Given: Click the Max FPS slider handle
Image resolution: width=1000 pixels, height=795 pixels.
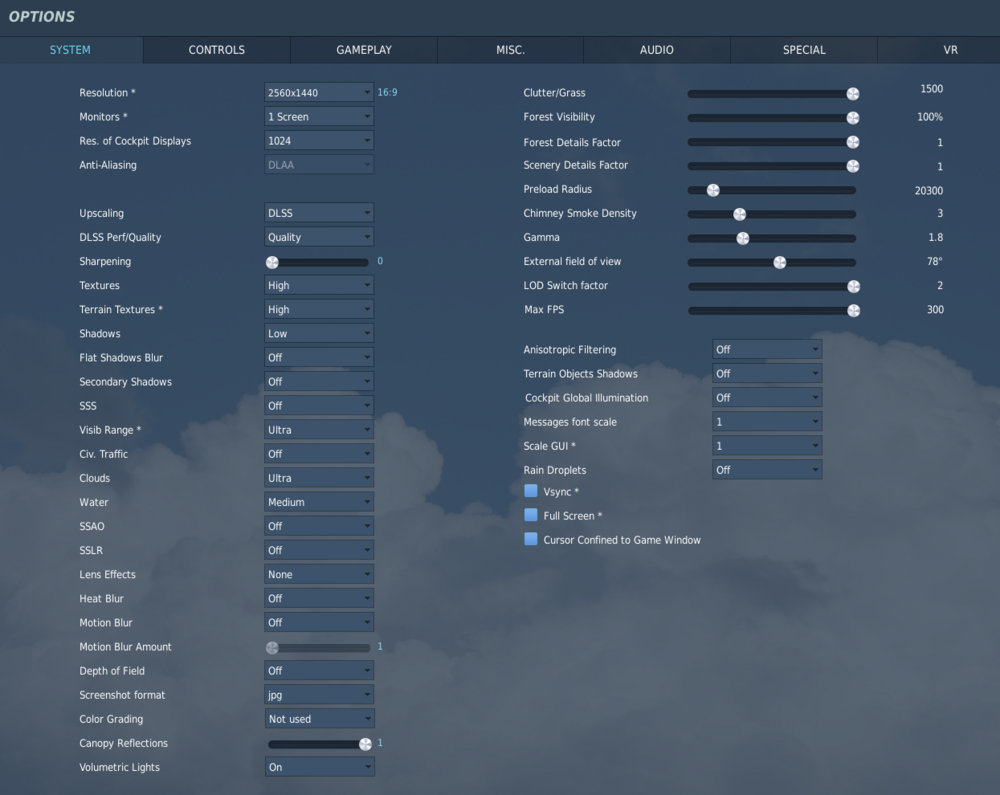Looking at the screenshot, I should pyautogui.click(x=853, y=310).
